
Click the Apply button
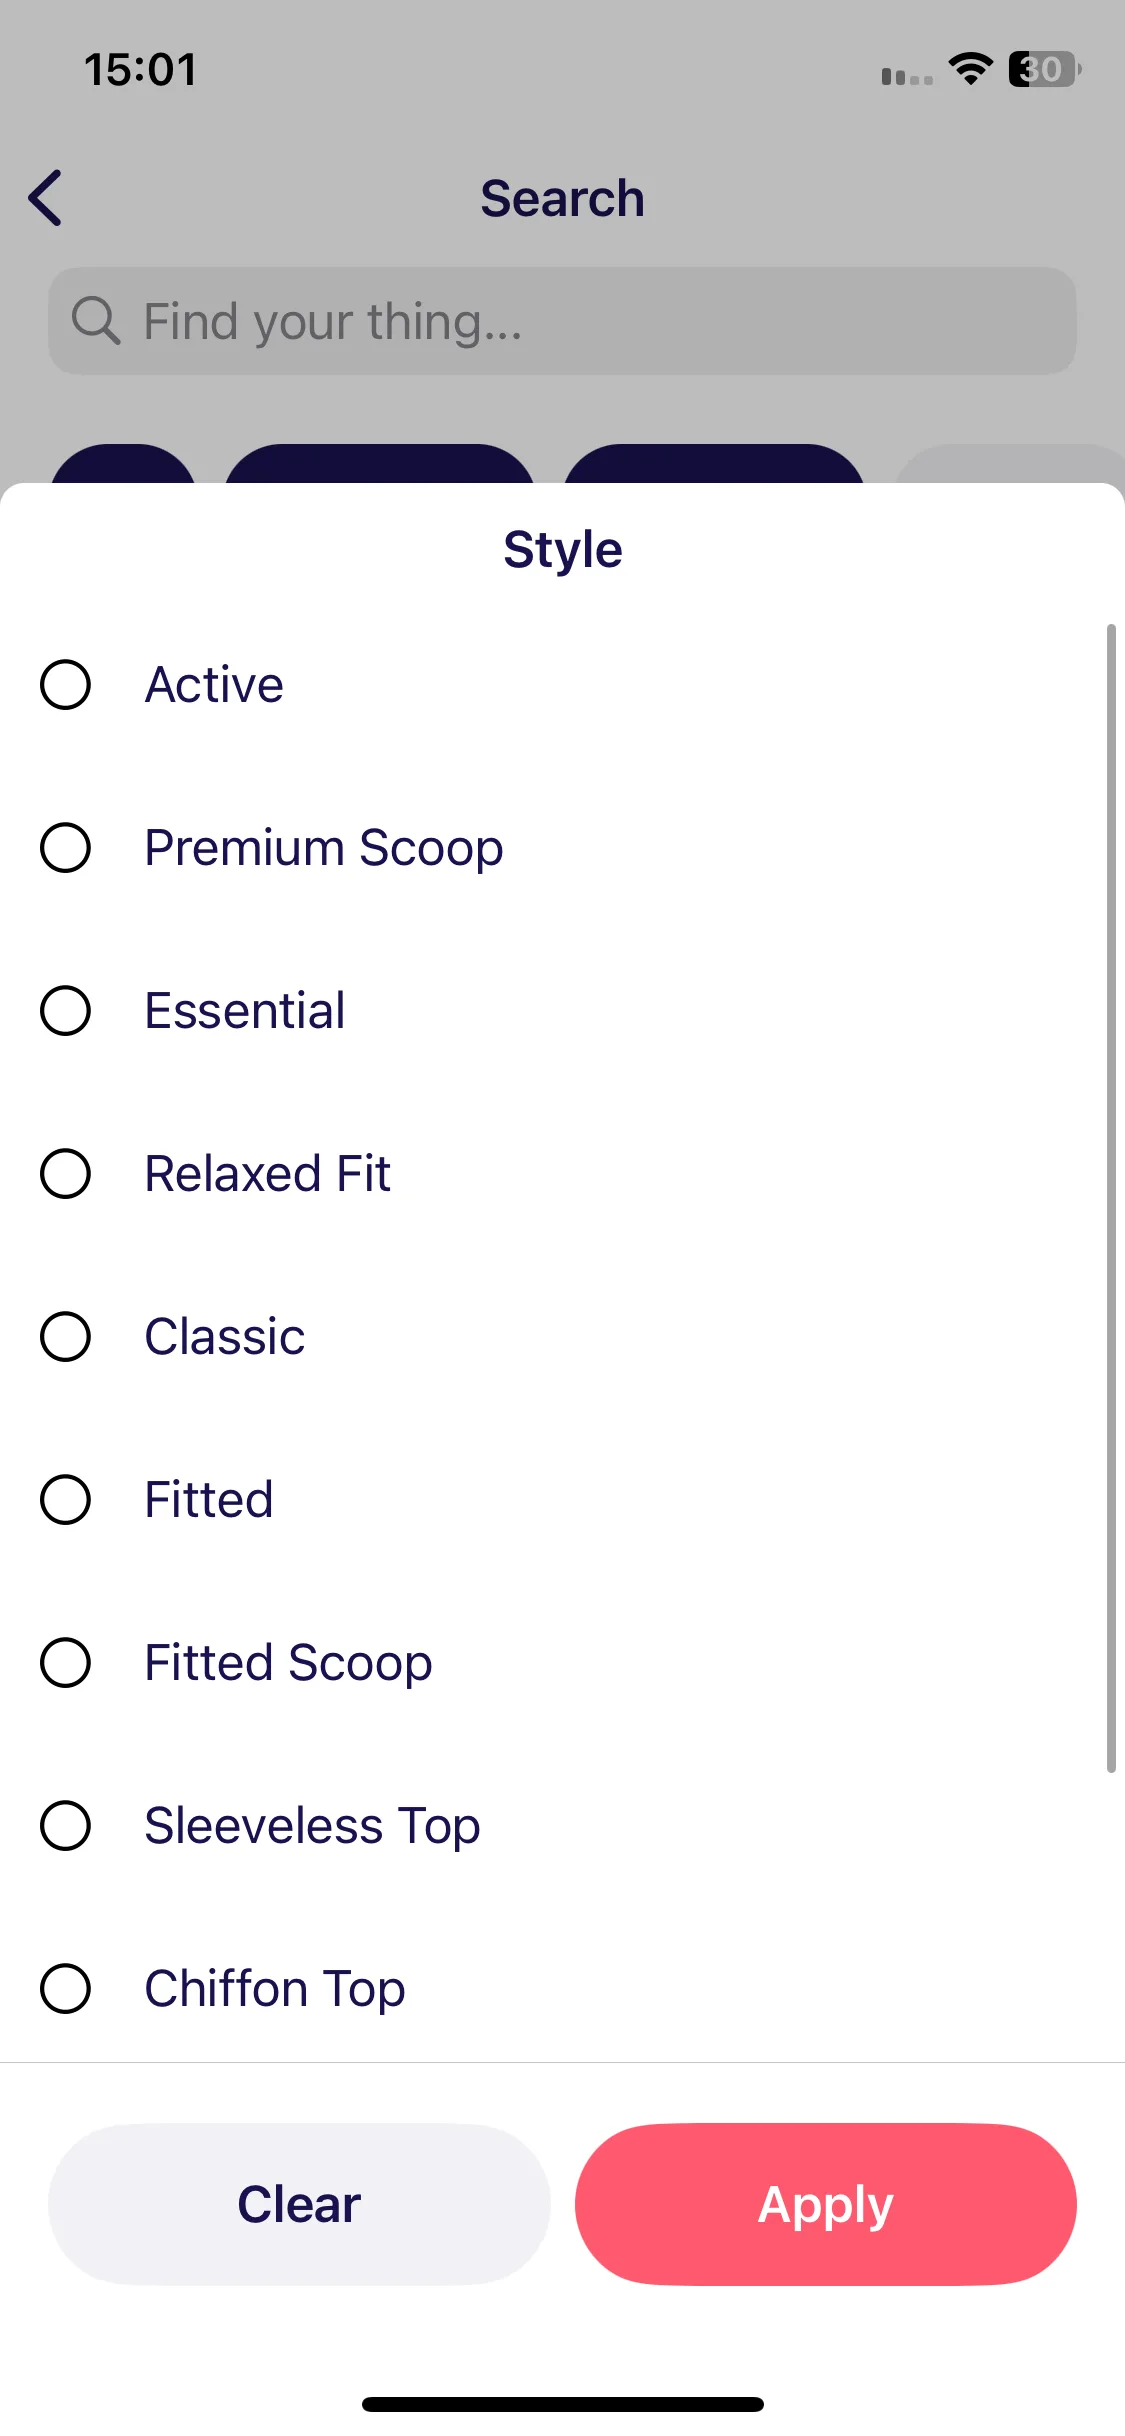(x=826, y=2204)
